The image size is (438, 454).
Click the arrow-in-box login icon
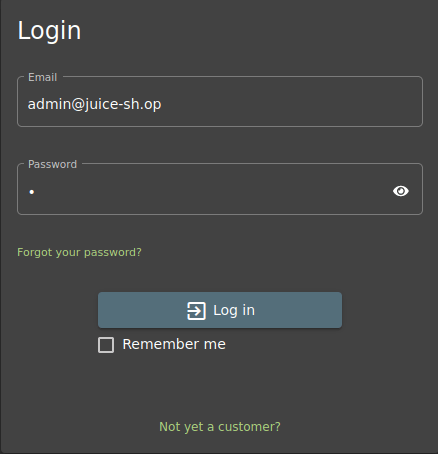click(x=196, y=311)
